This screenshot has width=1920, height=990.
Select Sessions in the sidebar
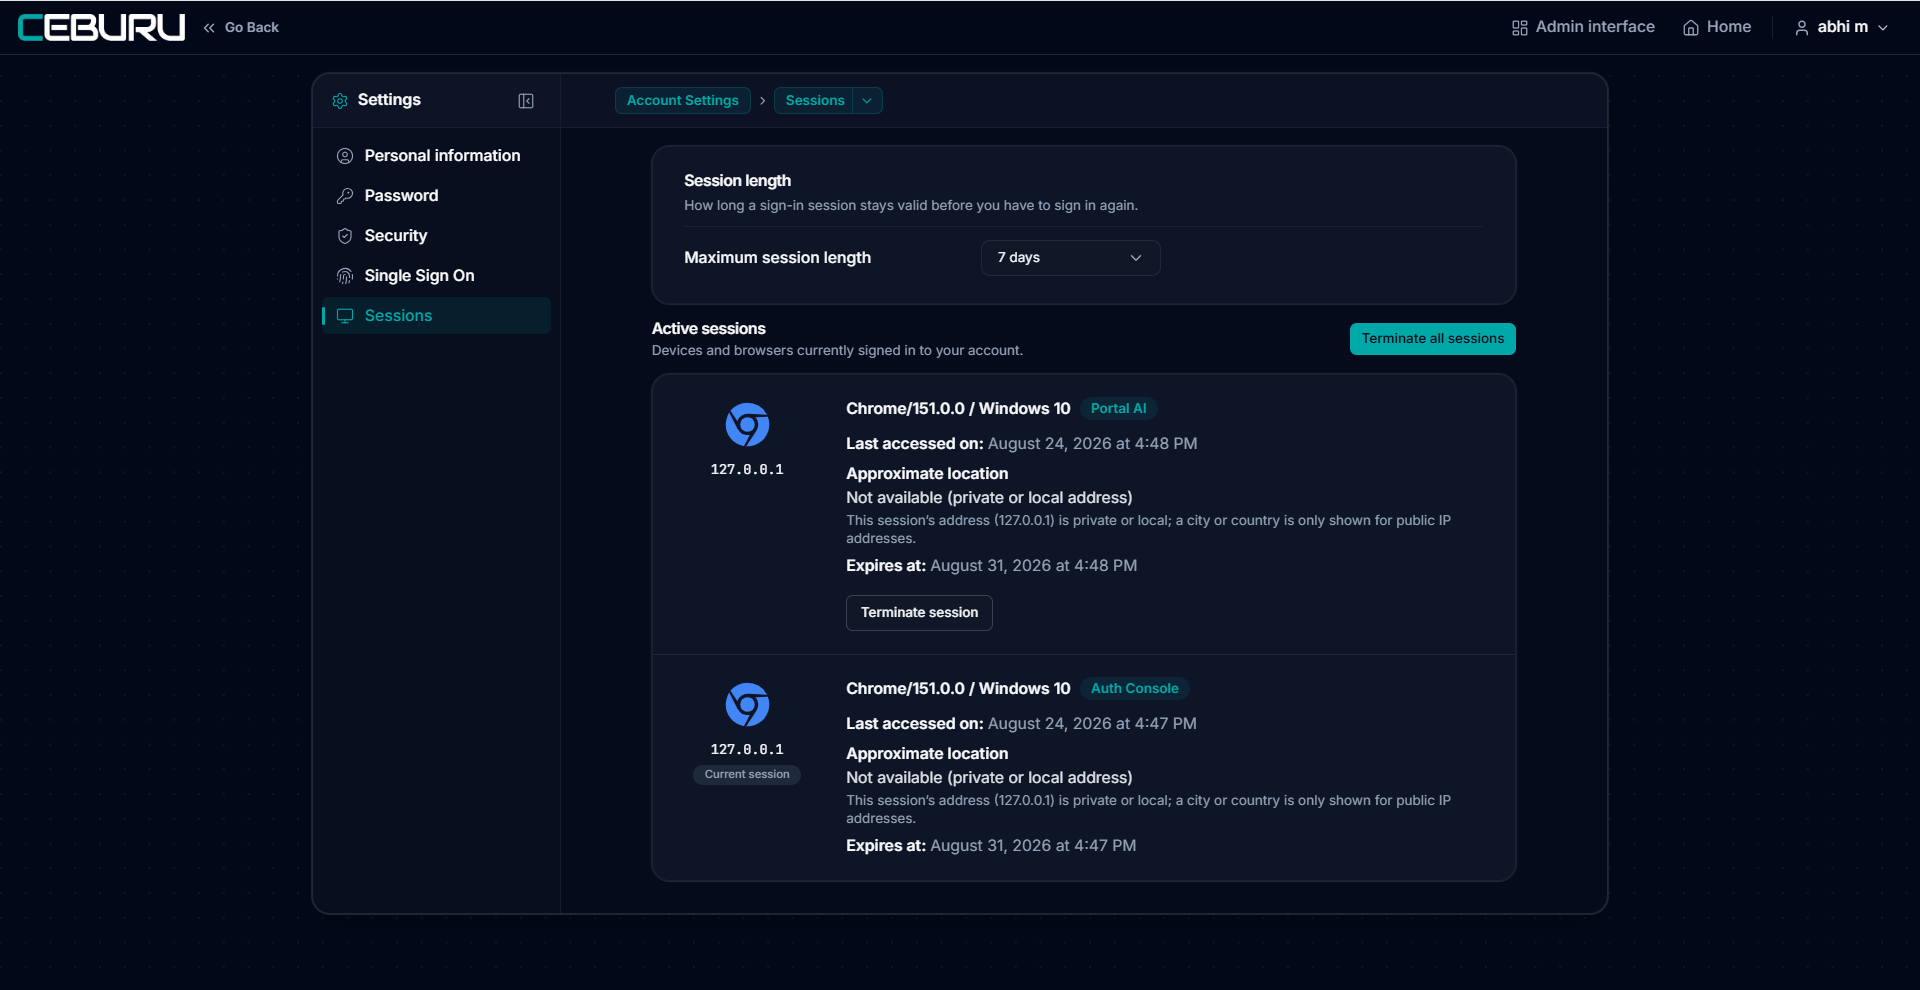[x=436, y=316]
